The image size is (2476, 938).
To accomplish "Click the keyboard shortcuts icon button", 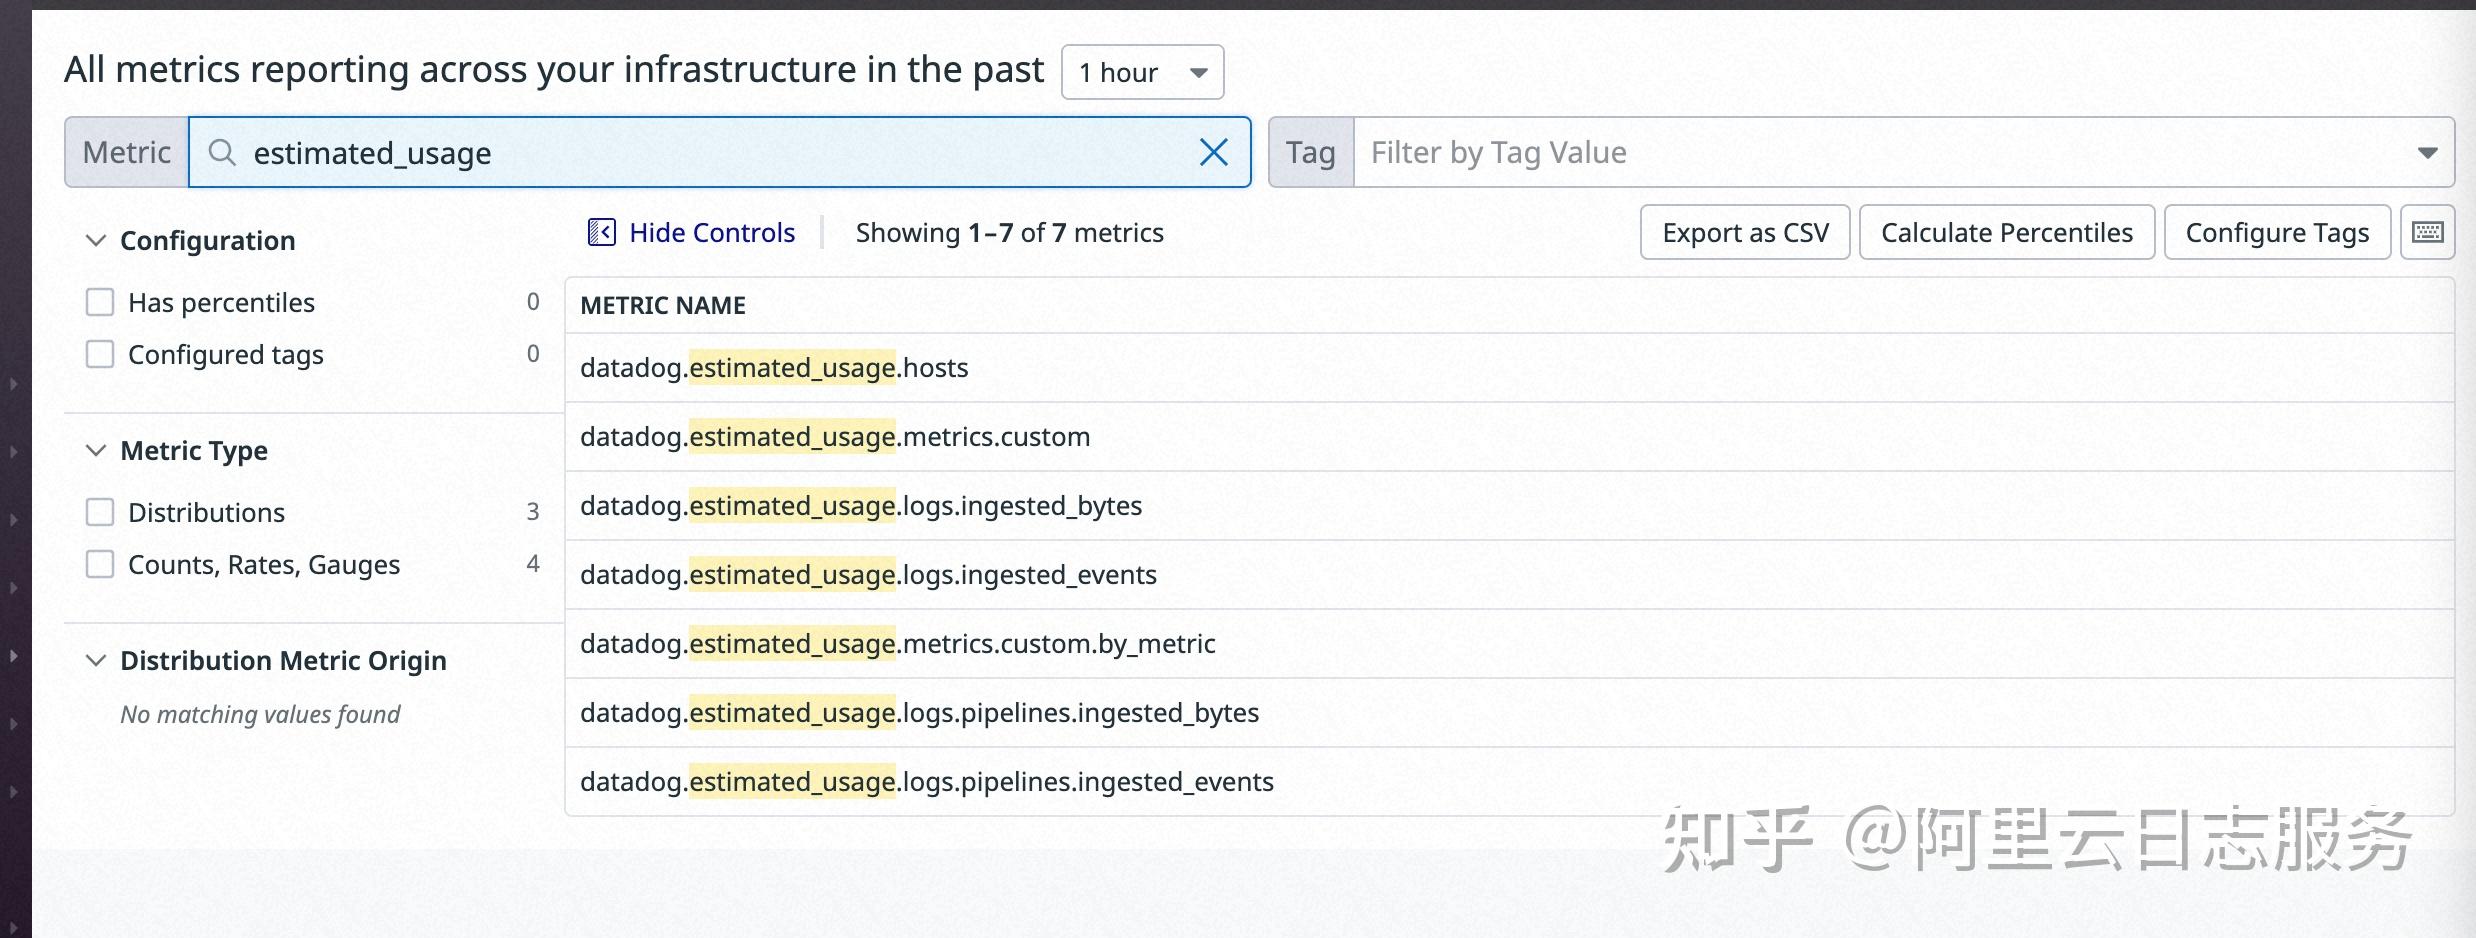I will click(2427, 231).
